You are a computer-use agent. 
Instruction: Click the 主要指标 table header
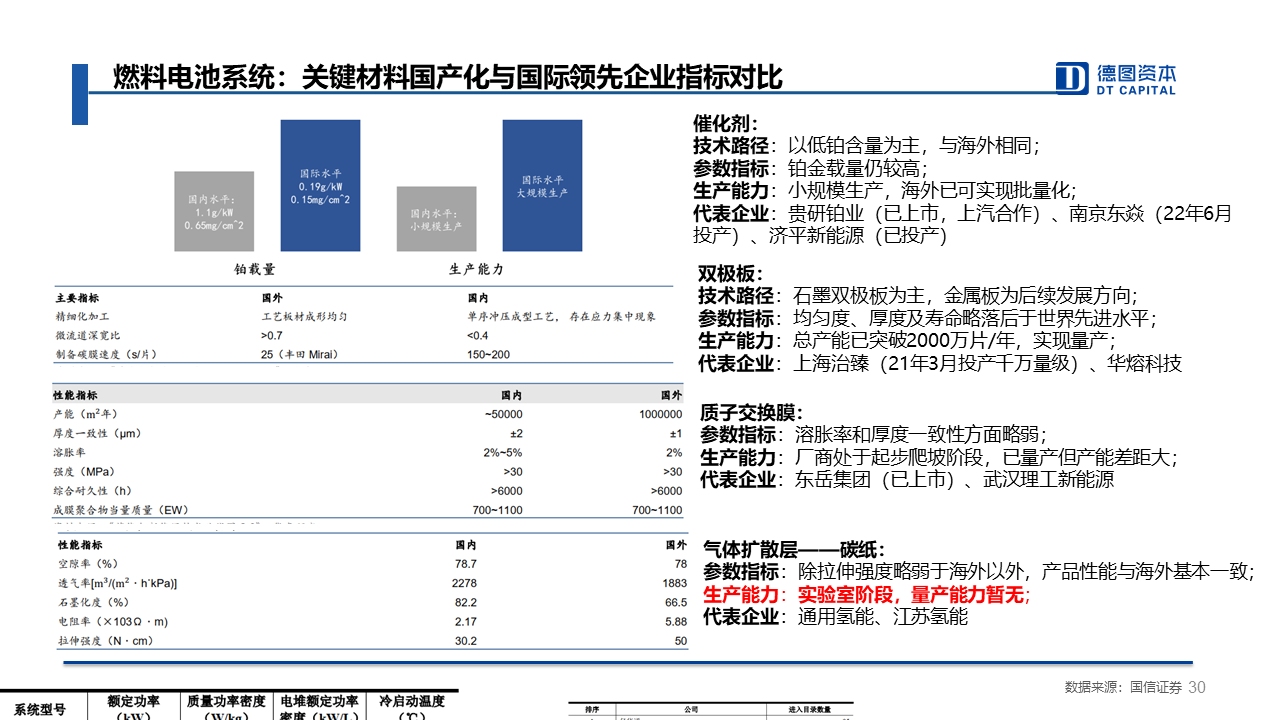click(77, 298)
